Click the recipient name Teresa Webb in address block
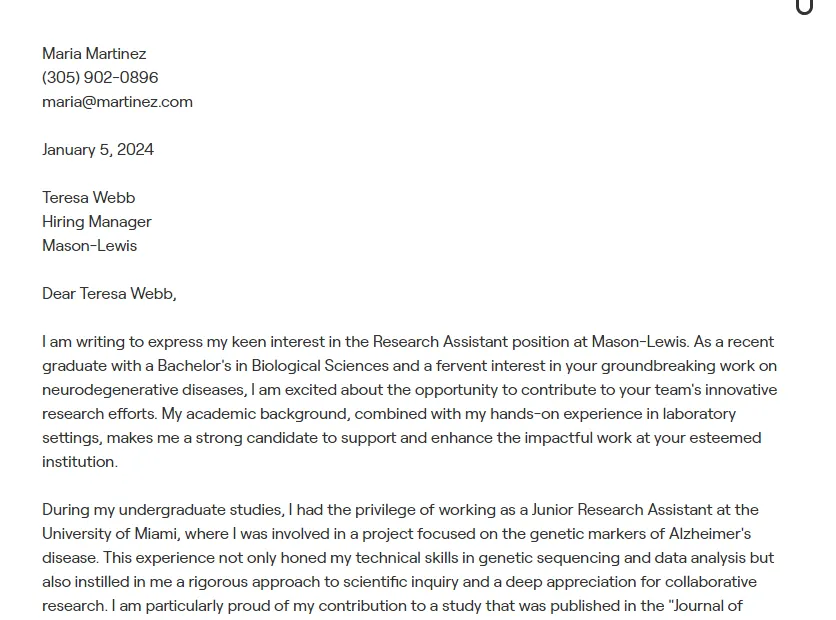The height and width of the screenshot is (620, 836). tap(89, 198)
